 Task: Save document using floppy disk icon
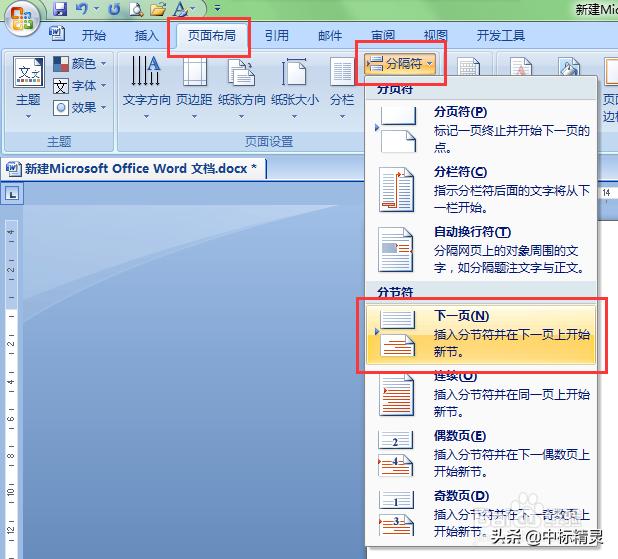coord(60,8)
